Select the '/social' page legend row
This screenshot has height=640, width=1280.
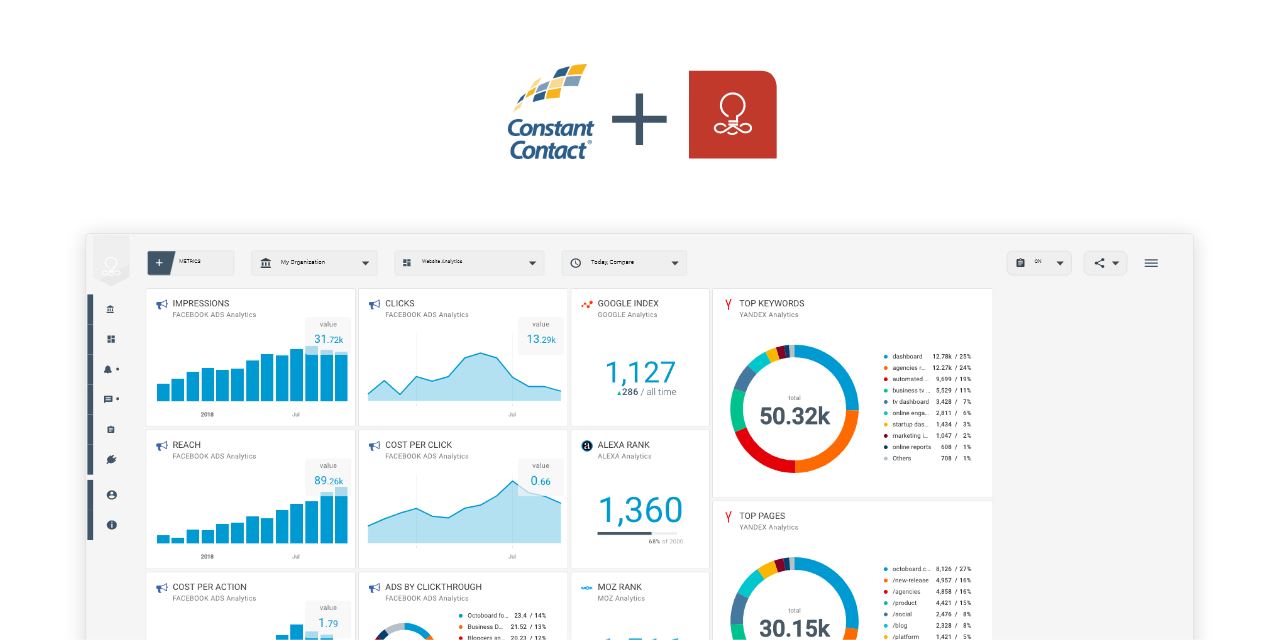(x=927, y=614)
